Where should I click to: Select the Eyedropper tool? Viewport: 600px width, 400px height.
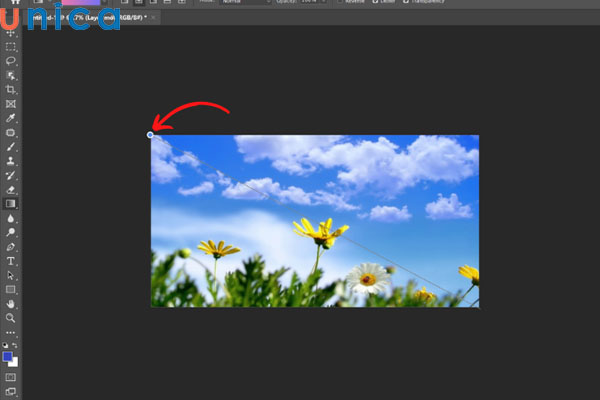pyautogui.click(x=10, y=118)
